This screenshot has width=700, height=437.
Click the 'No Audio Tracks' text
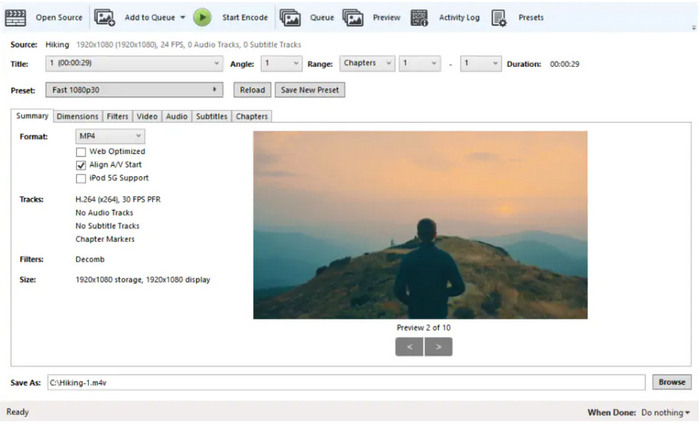tap(104, 212)
